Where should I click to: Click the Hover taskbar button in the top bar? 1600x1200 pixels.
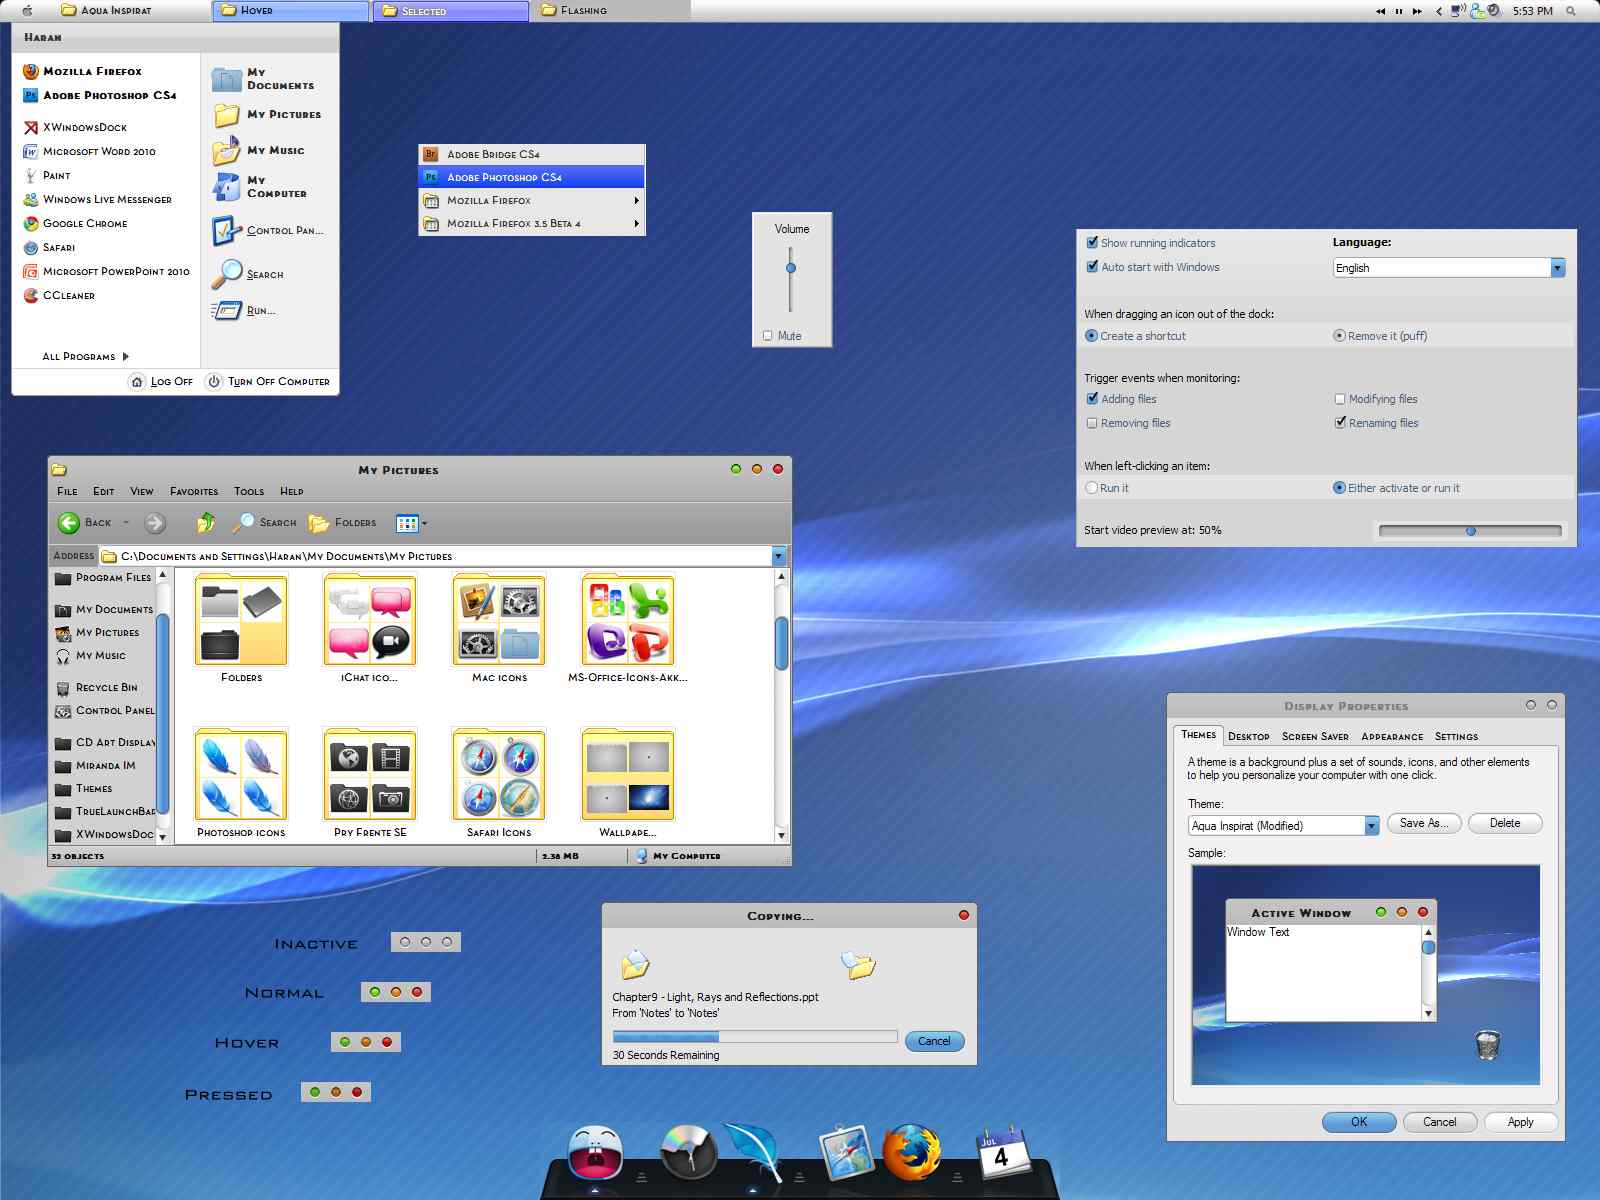[x=290, y=10]
